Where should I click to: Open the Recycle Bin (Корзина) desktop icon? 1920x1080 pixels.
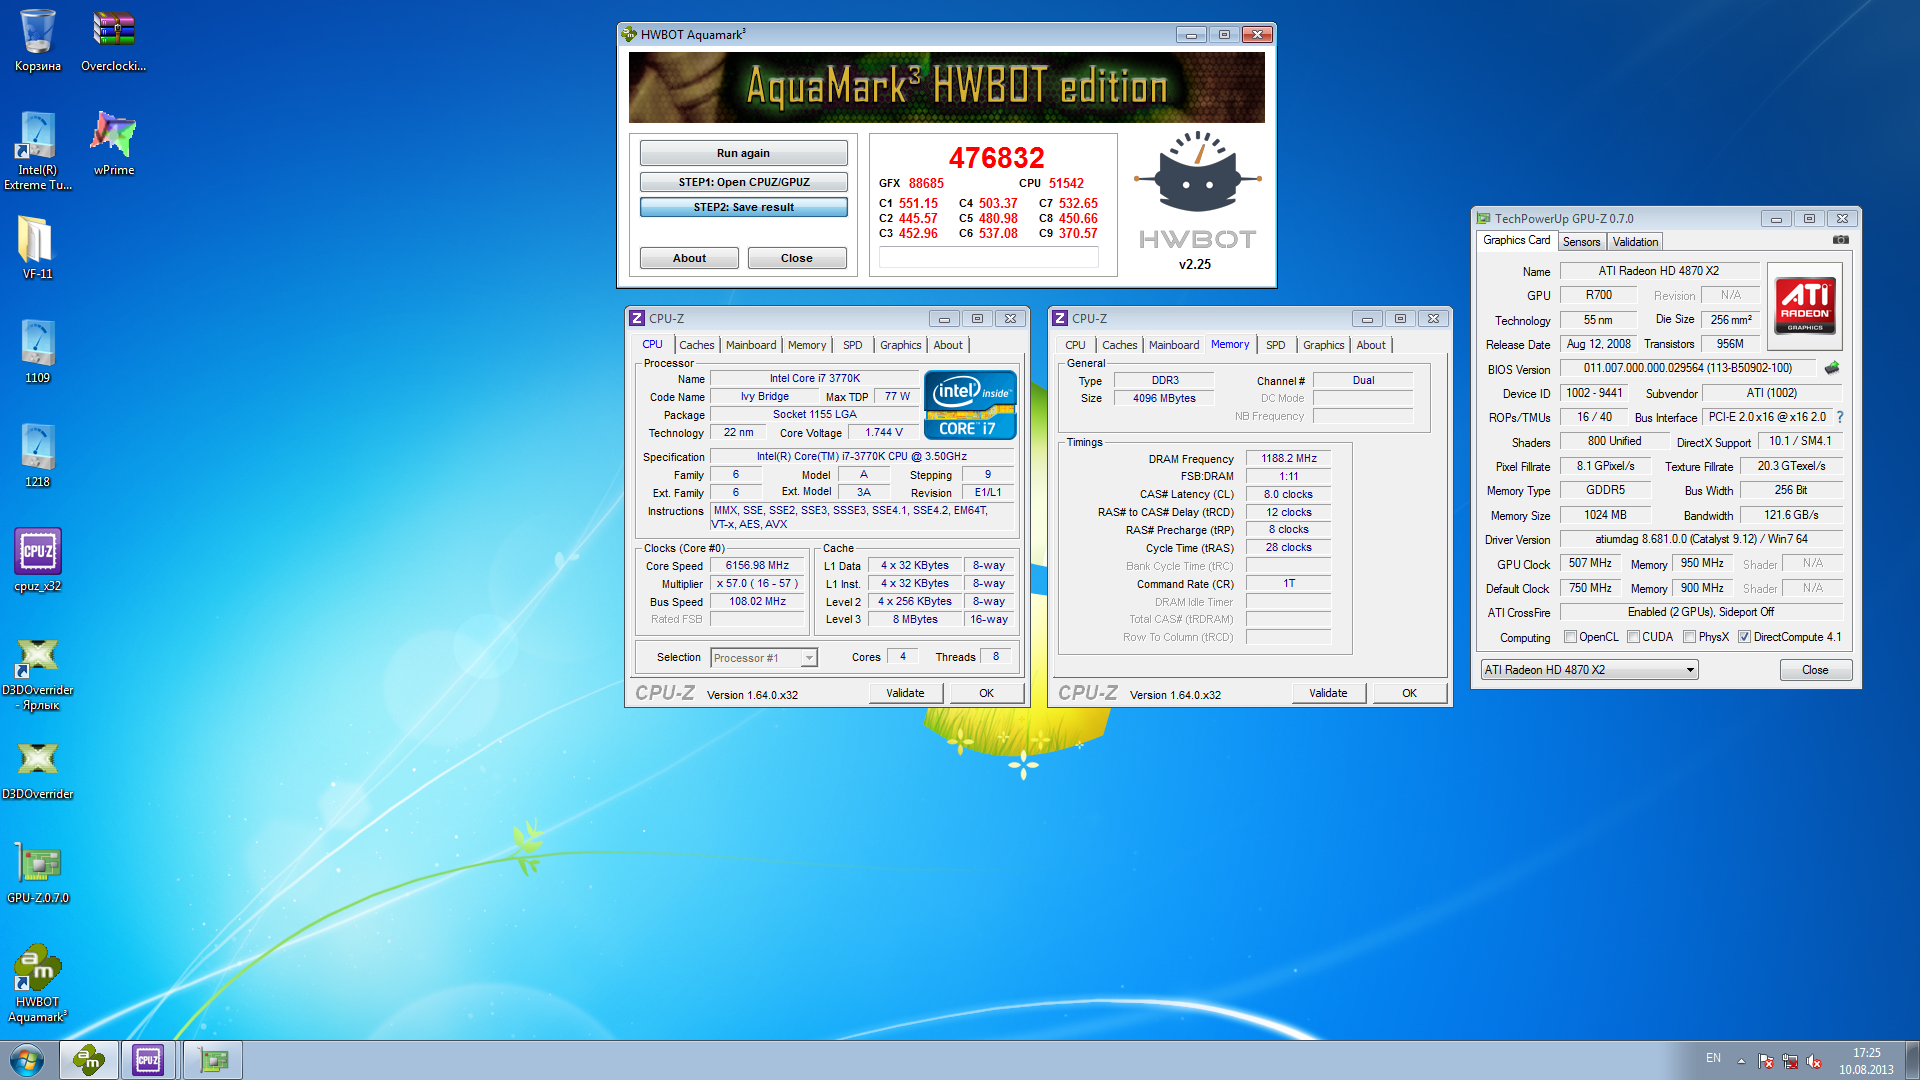pos(38,40)
